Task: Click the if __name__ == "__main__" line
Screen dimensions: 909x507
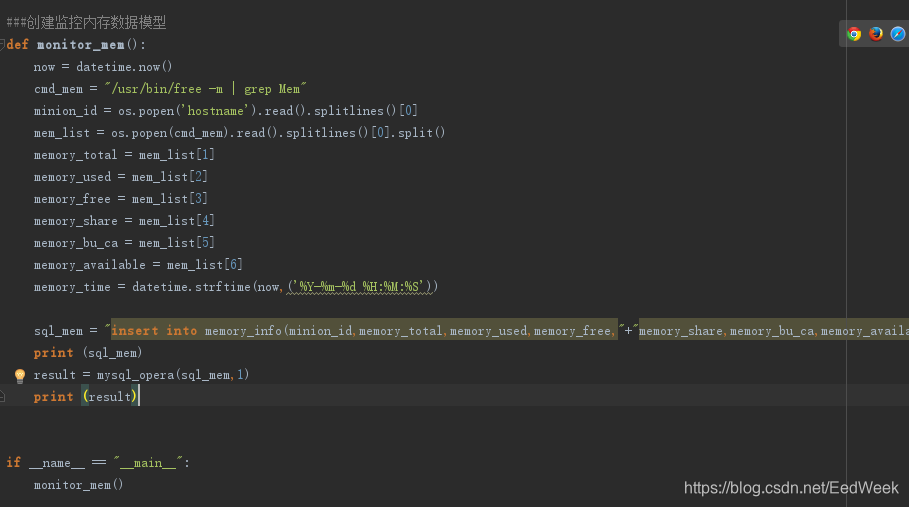Action: point(98,462)
